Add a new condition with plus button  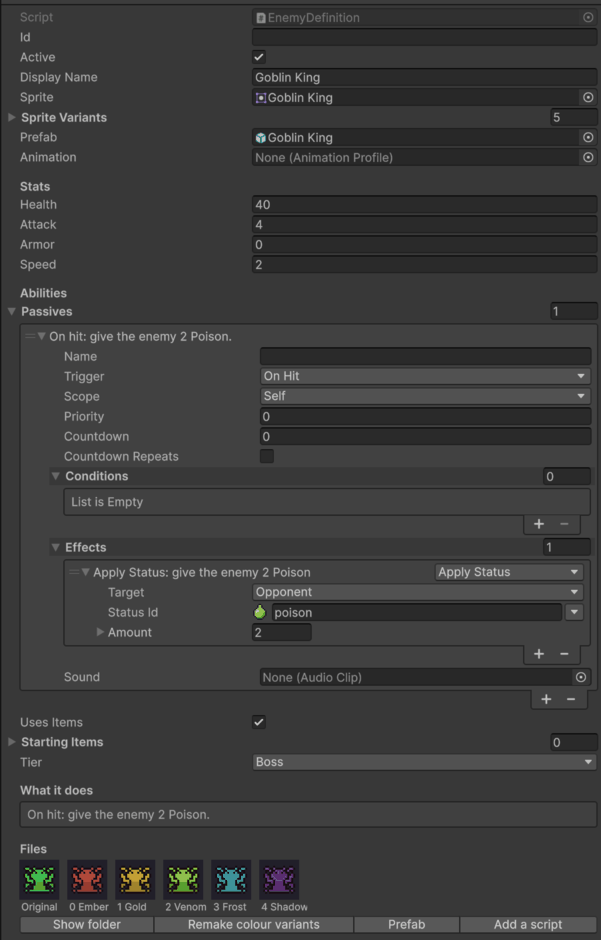pyautogui.click(x=539, y=523)
